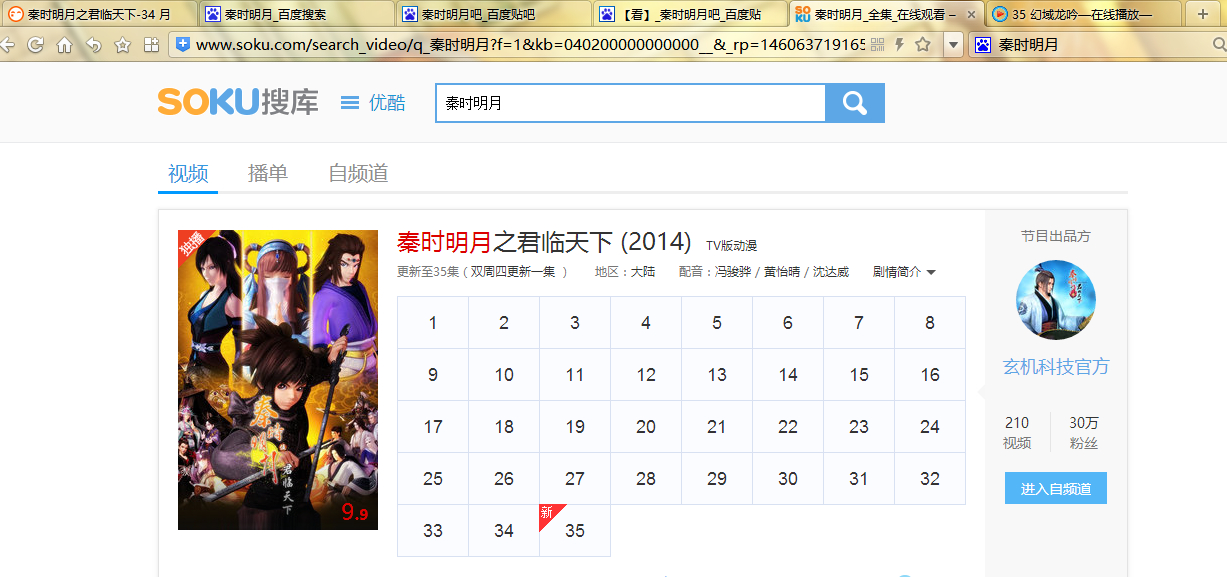The height and width of the screenshot is (577, 1227).
Task: Play episode 16
Action: pyautogui.click(x=930, y=375)
